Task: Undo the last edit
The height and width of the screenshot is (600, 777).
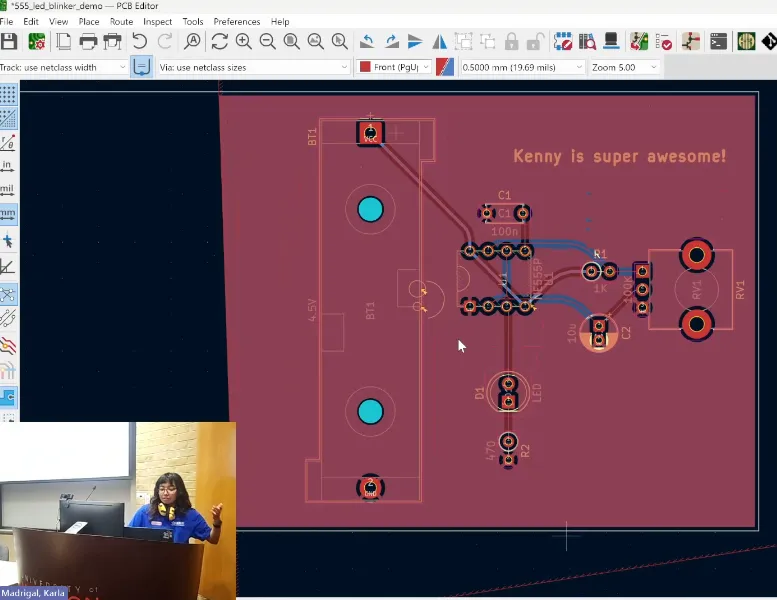Action: (140, 42)
